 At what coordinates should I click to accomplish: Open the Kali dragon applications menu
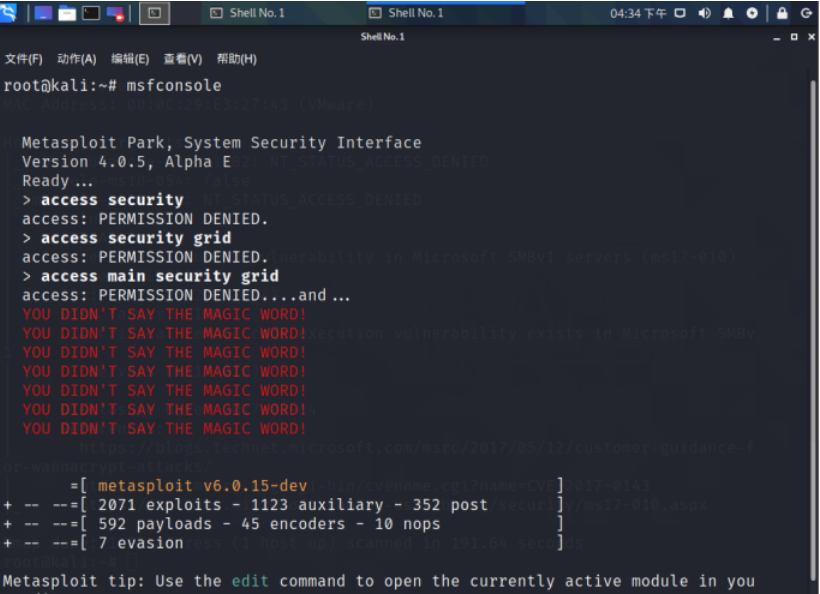coord(7,13)
